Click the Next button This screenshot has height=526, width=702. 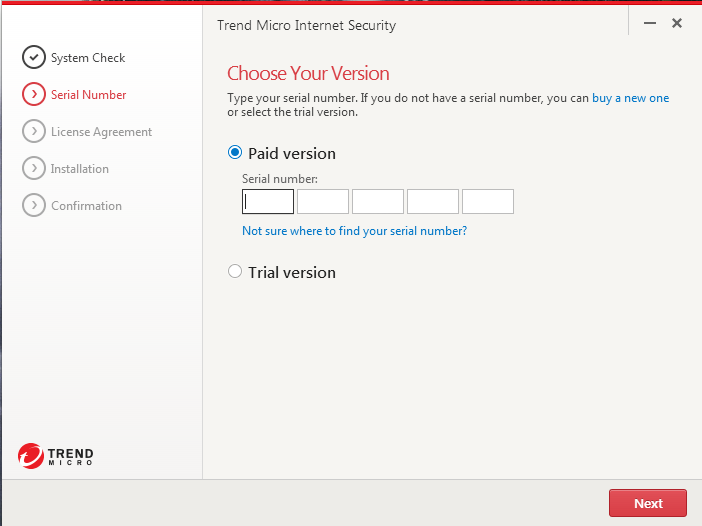point(648,503)
